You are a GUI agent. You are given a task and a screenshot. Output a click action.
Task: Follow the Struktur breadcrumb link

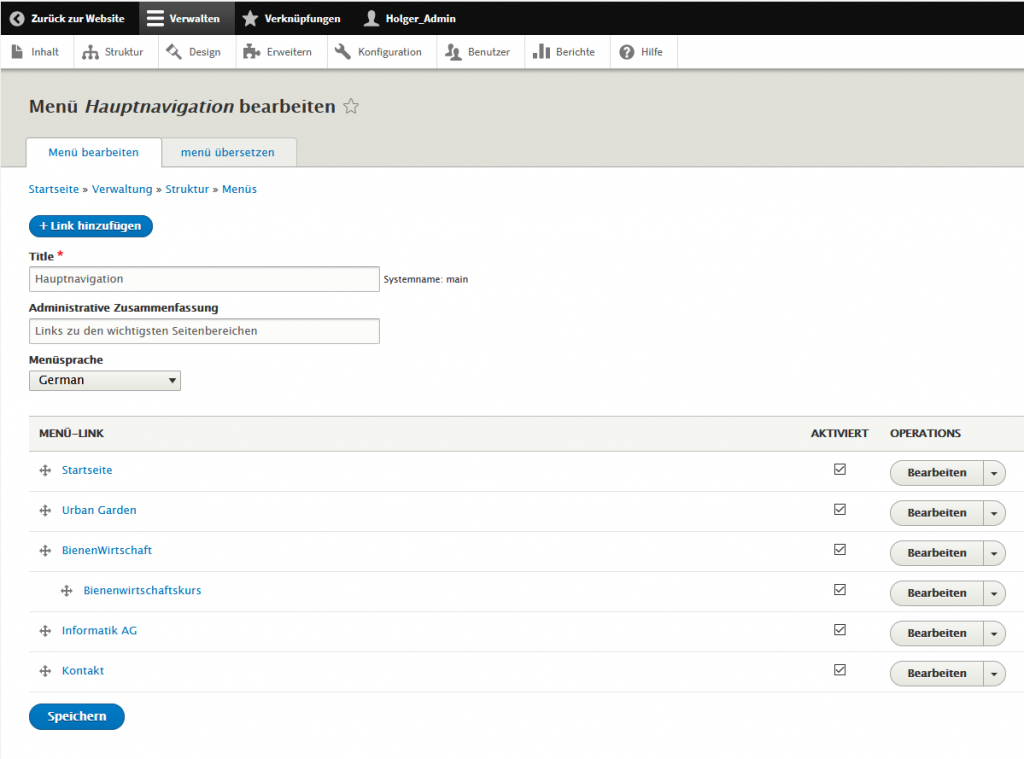(x=187, y=189)
